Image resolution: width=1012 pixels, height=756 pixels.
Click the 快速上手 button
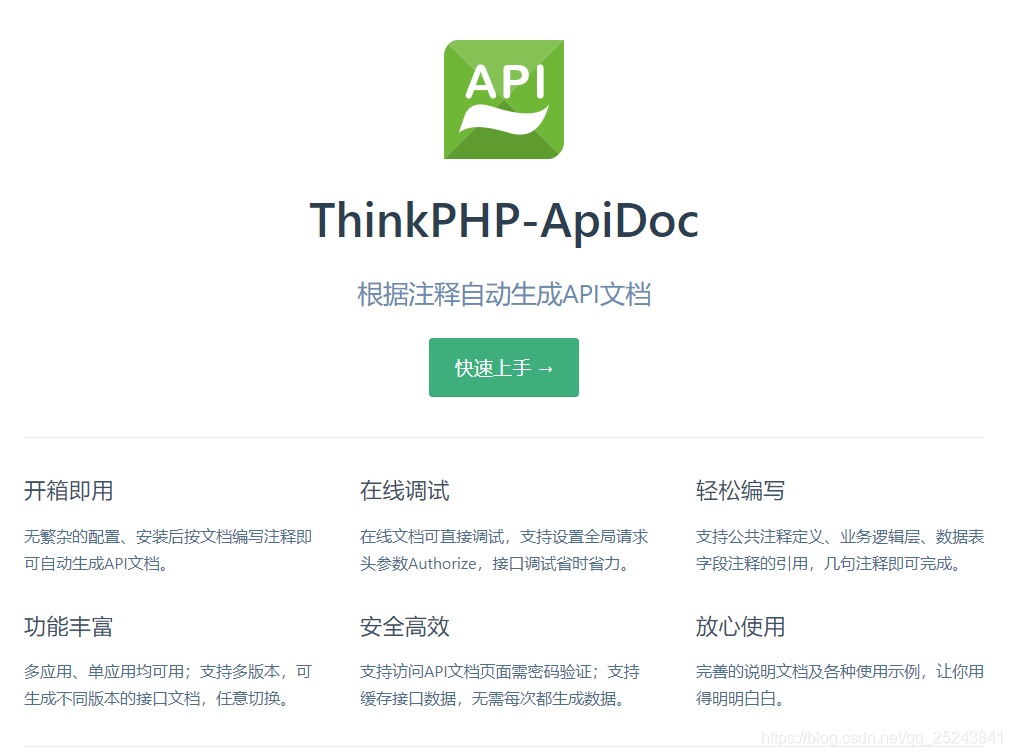tap(504, 367)
